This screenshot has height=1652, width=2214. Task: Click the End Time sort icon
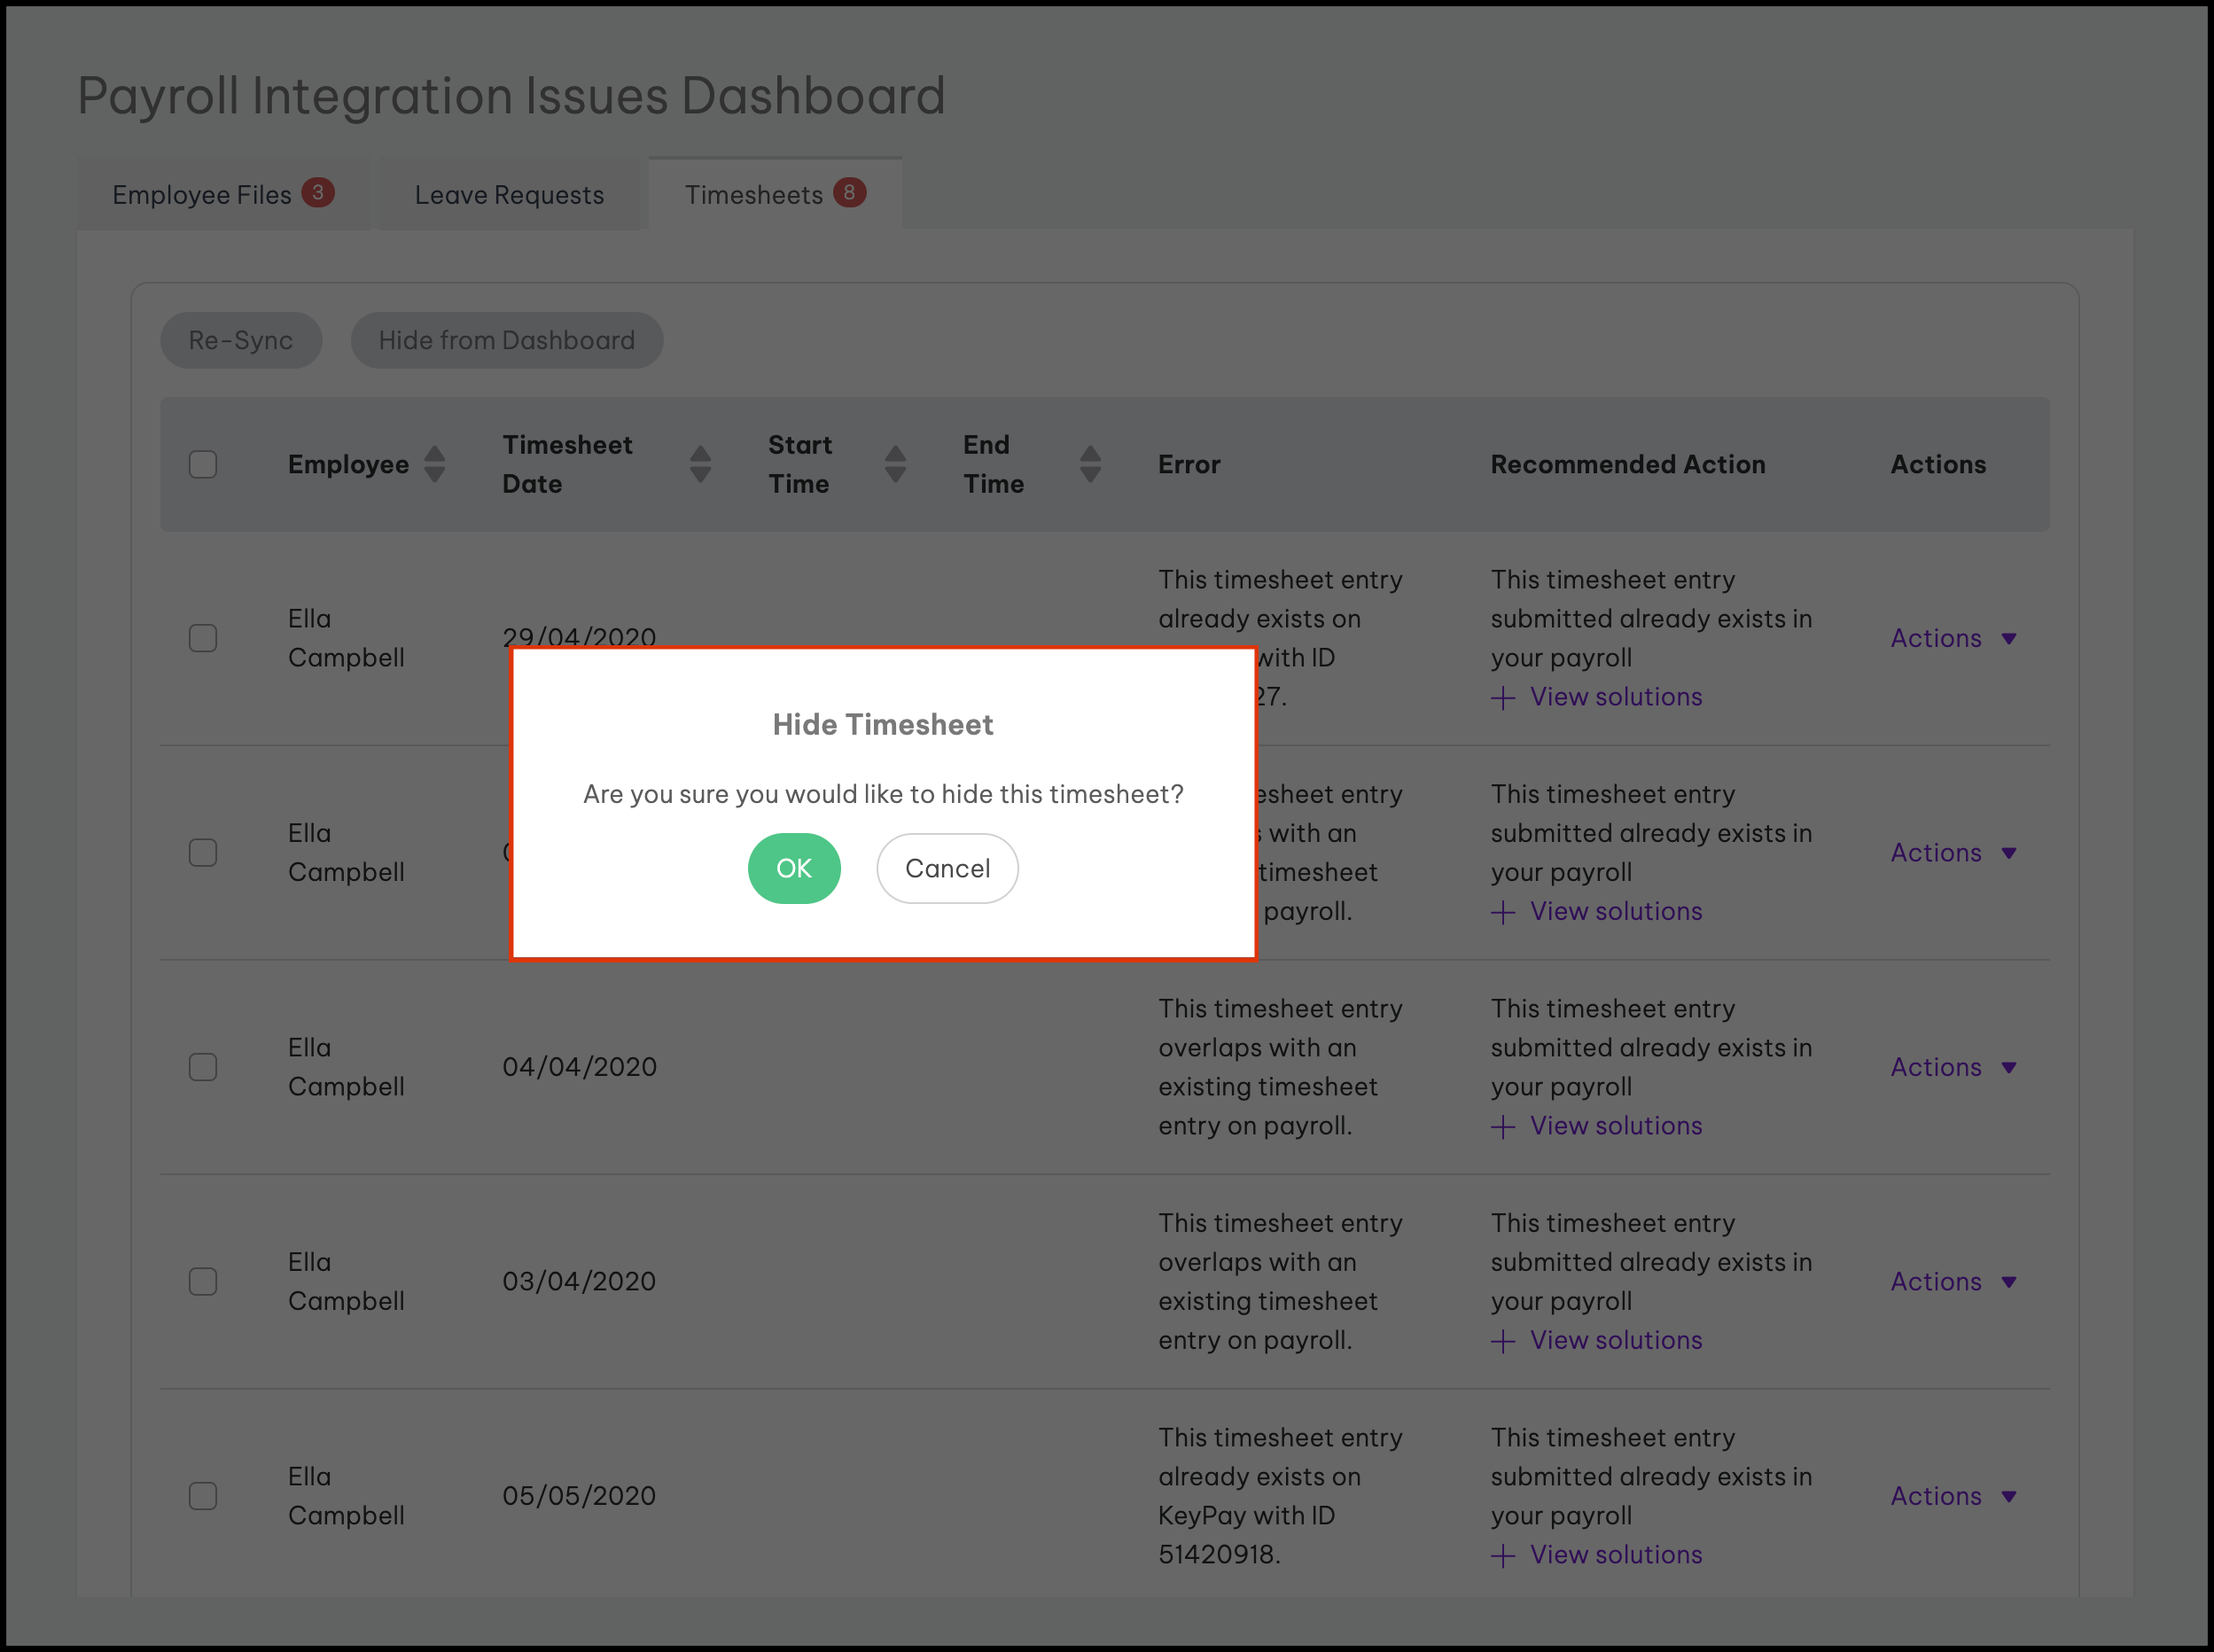1090,464
